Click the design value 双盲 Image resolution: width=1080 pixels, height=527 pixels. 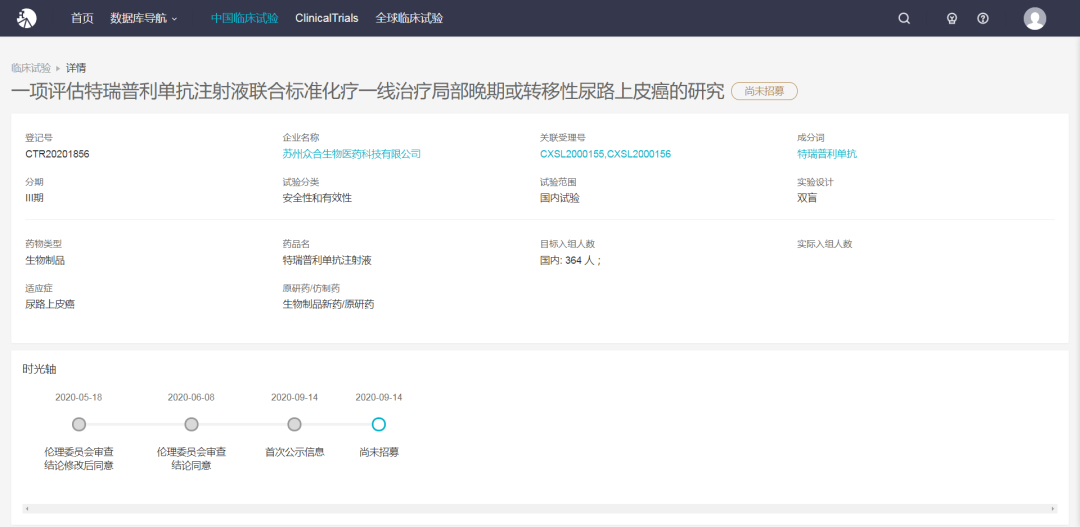click(807, 198)
